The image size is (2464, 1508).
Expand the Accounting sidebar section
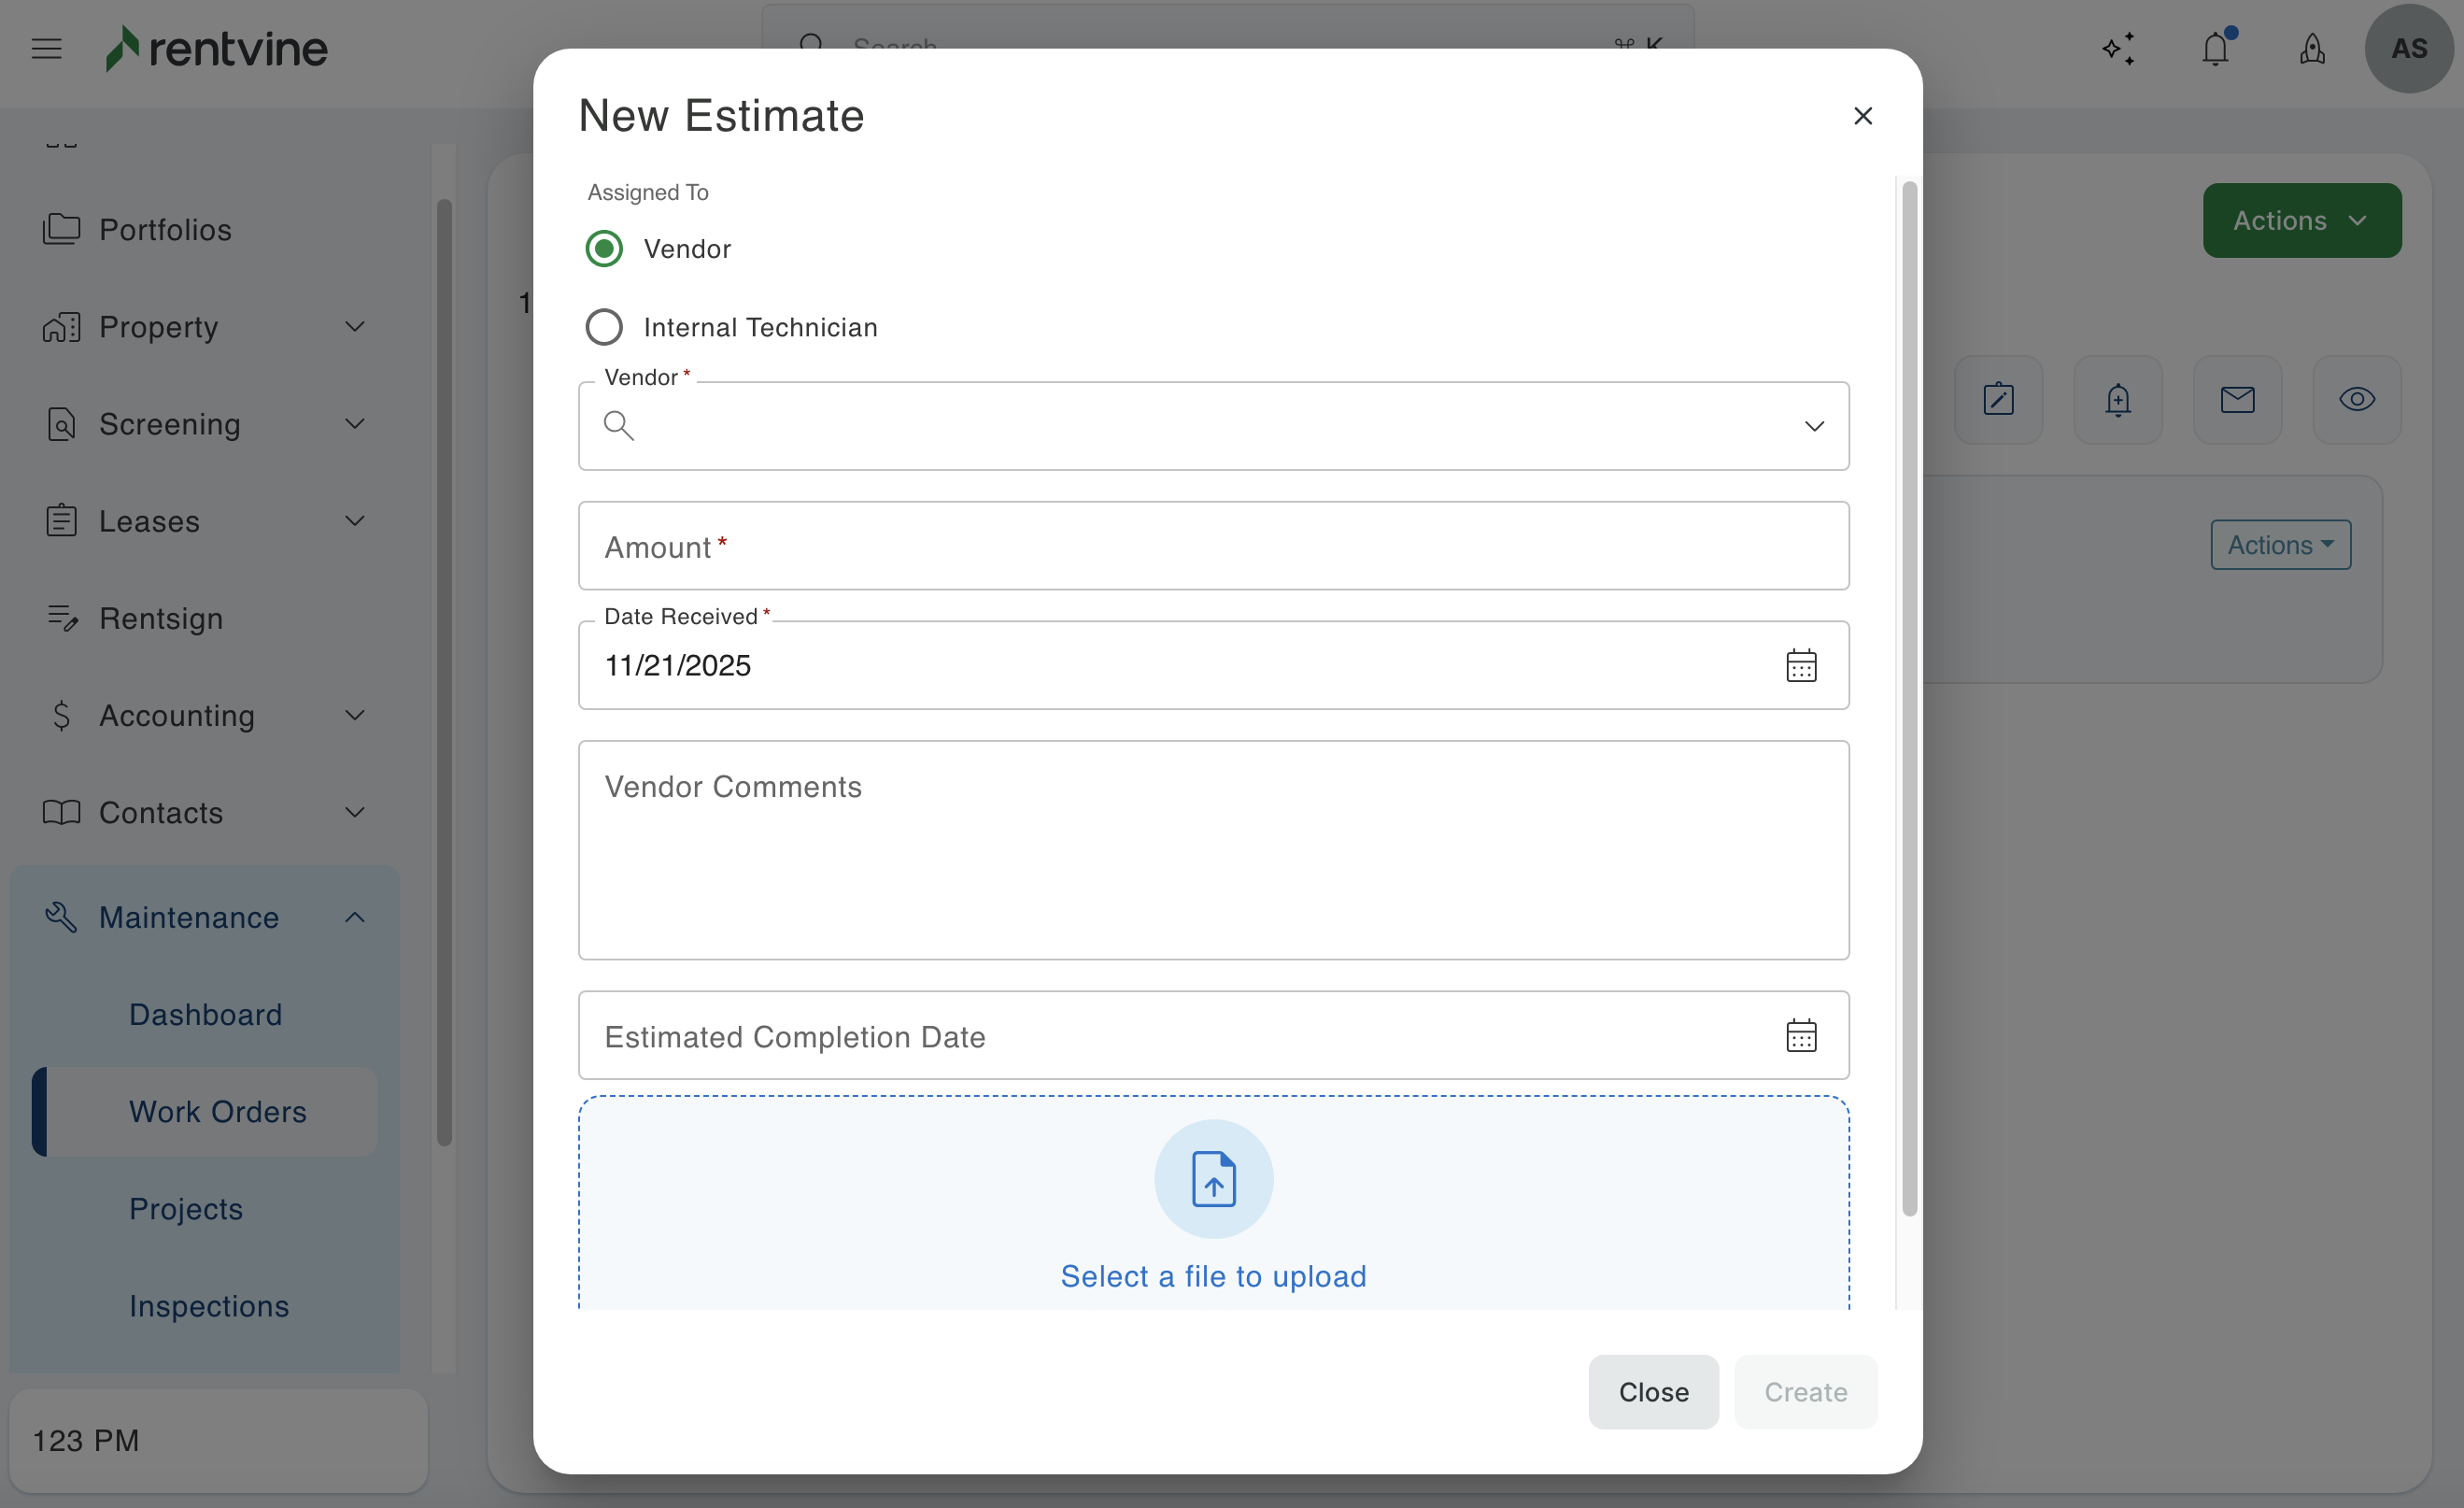point(354,716)
